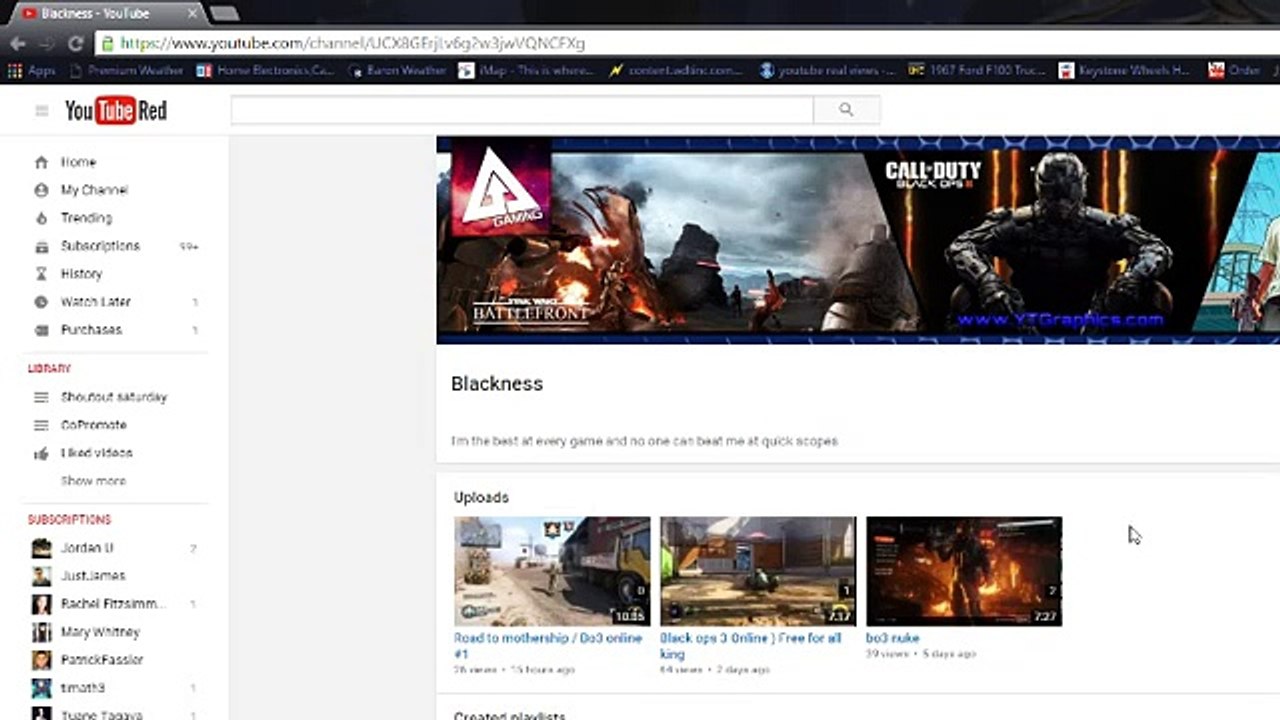Click the 'bo3 nuke' video title
The height and width of the screenshot is (720, 1280).
click(892, 638)
